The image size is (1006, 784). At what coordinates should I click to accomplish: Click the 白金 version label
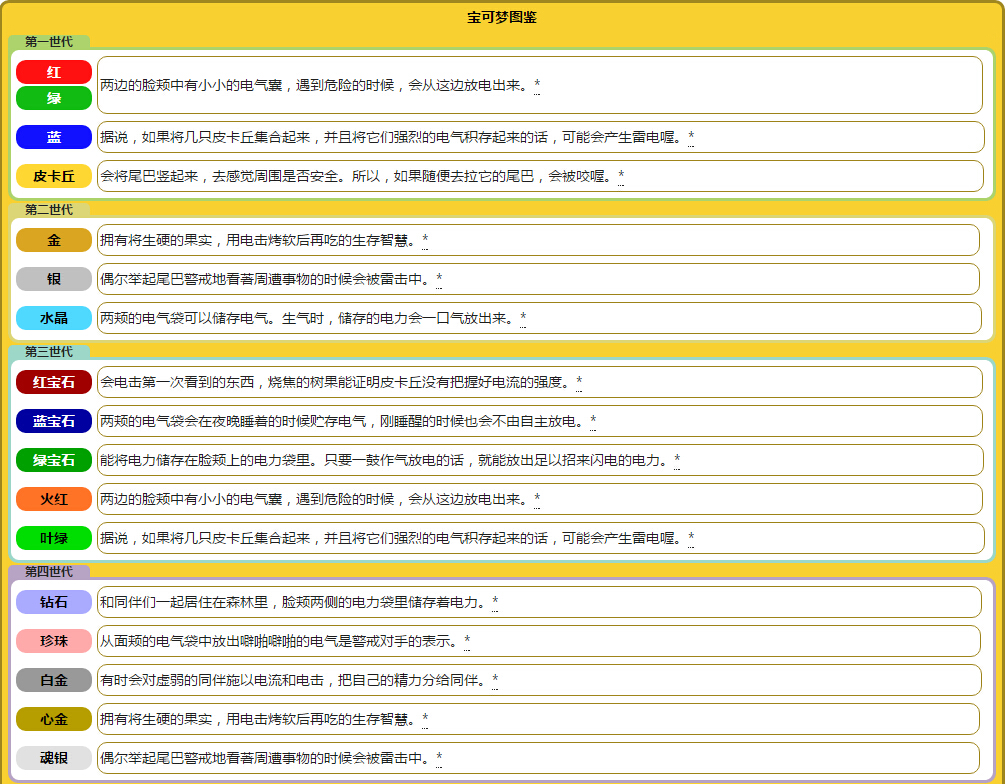(x=54, y=680)
